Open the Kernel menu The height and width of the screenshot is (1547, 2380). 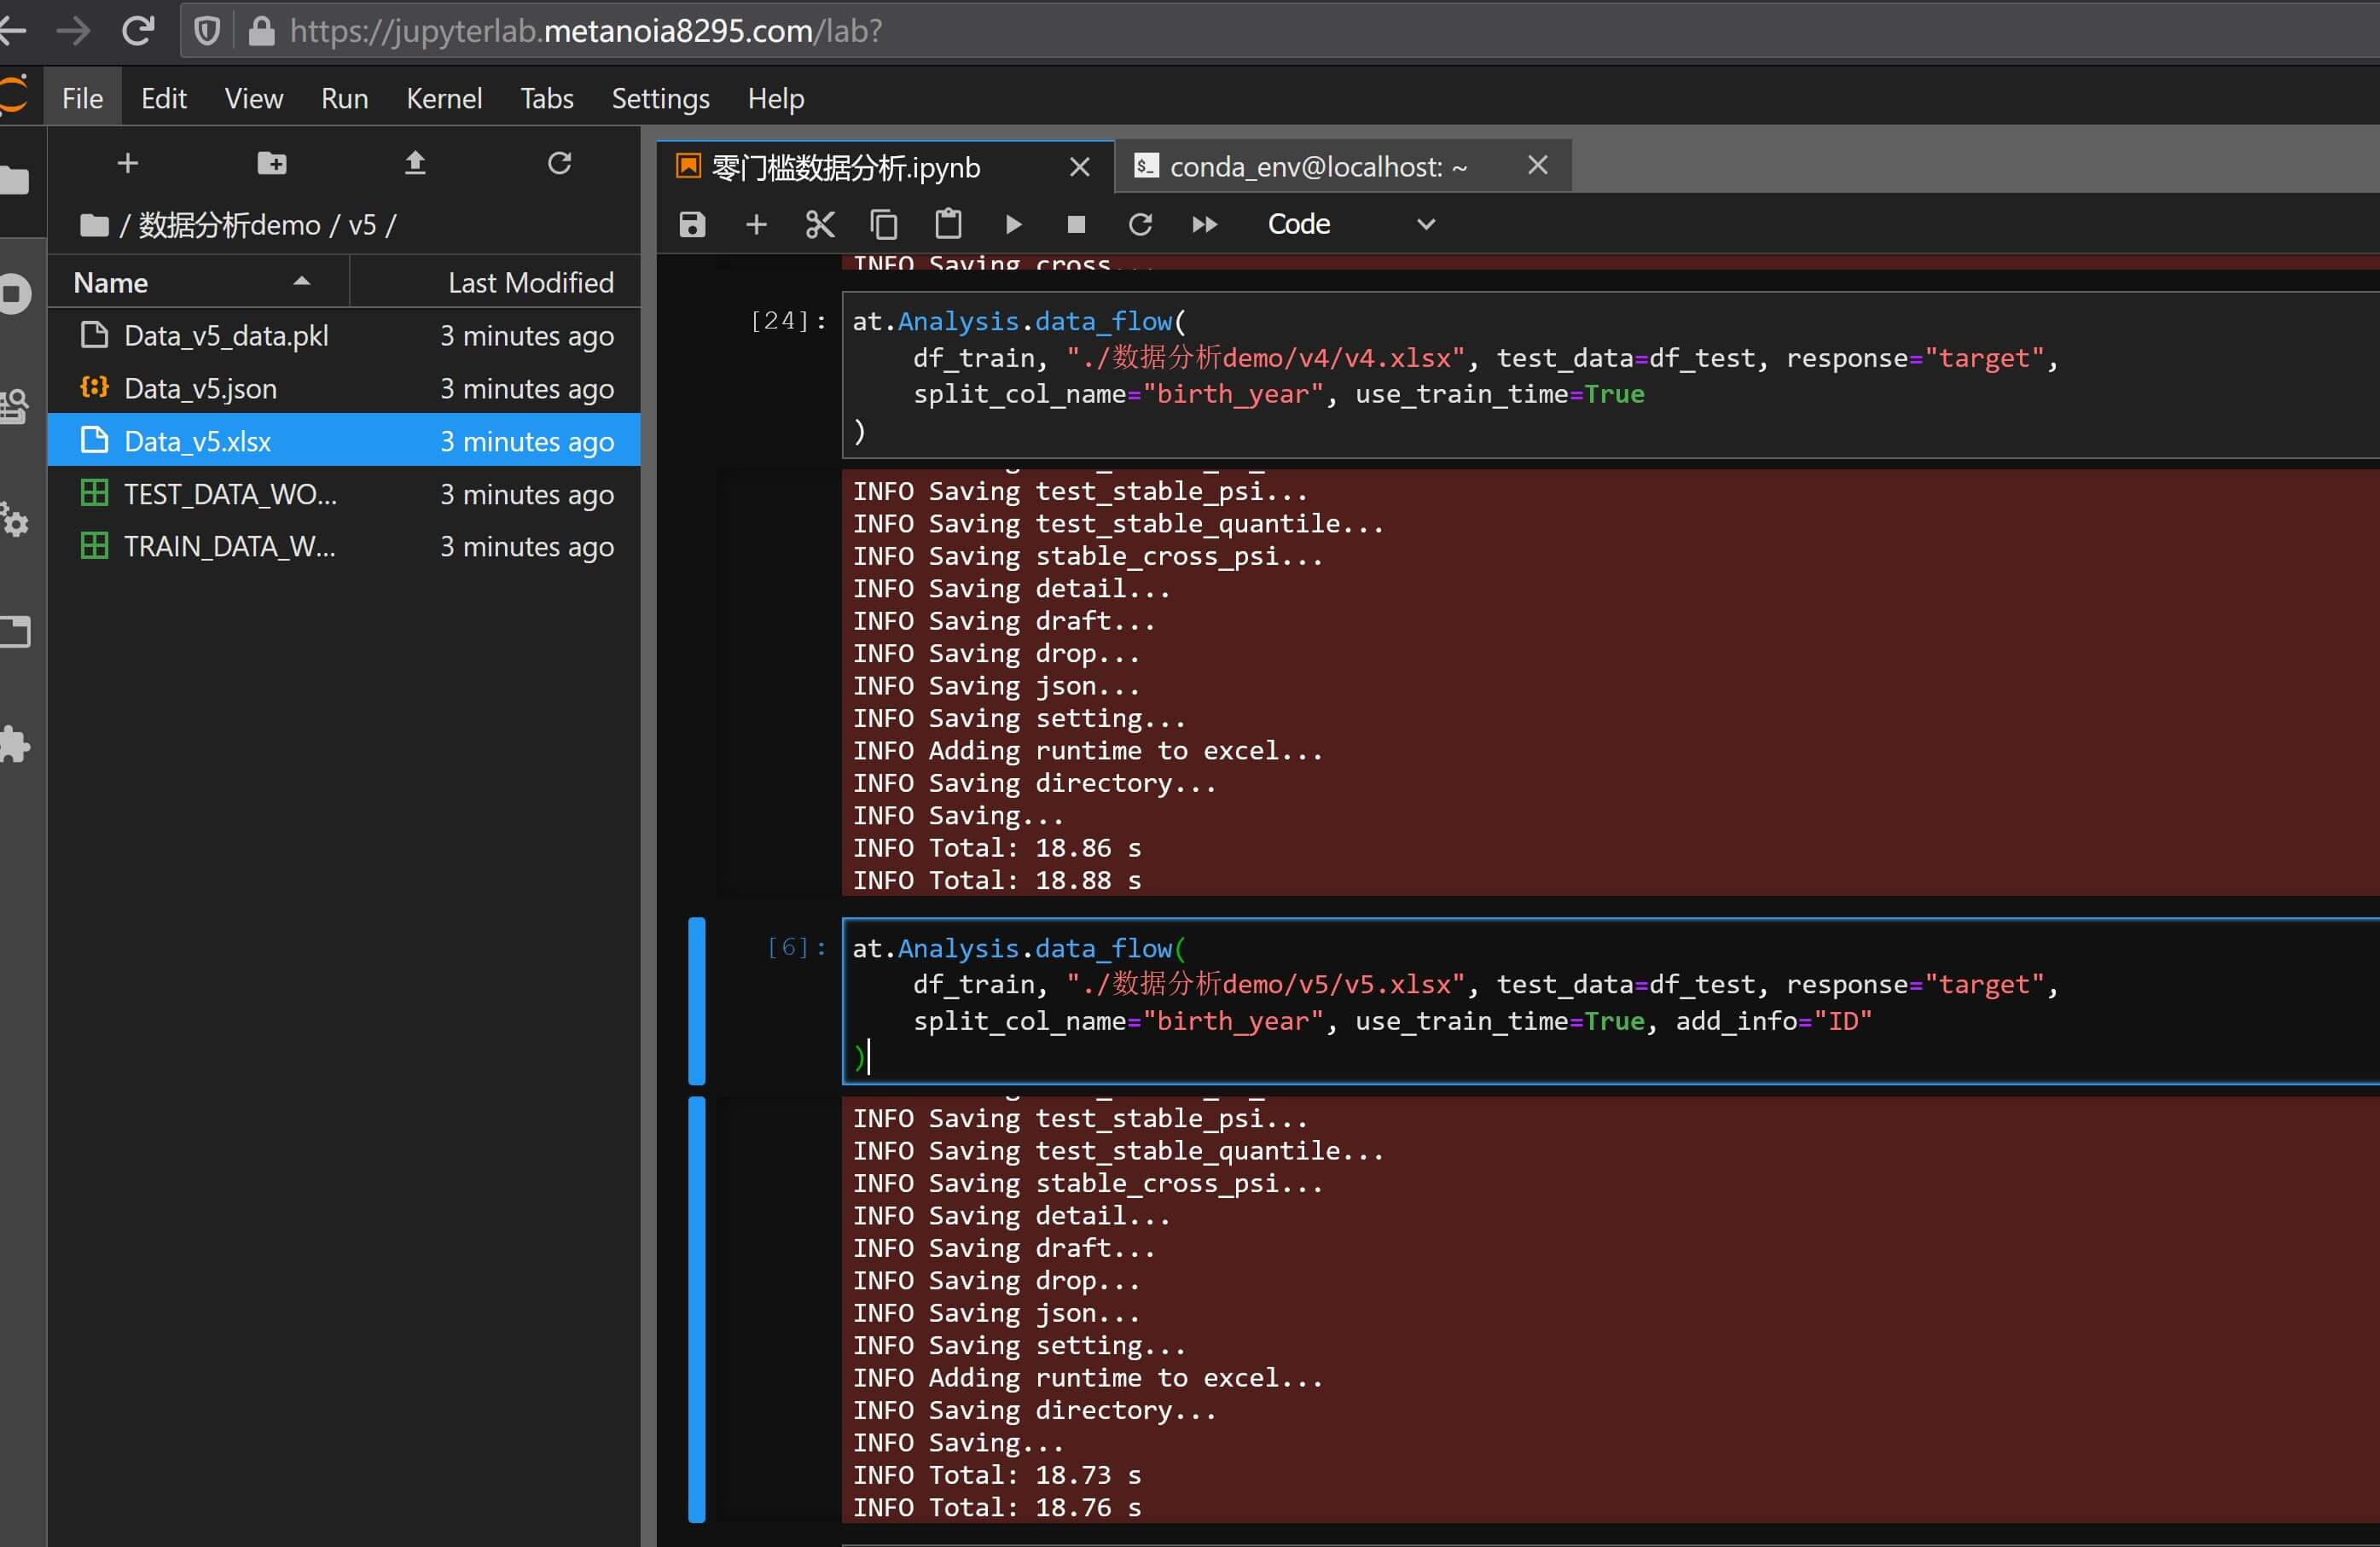[x=444, y=98]
